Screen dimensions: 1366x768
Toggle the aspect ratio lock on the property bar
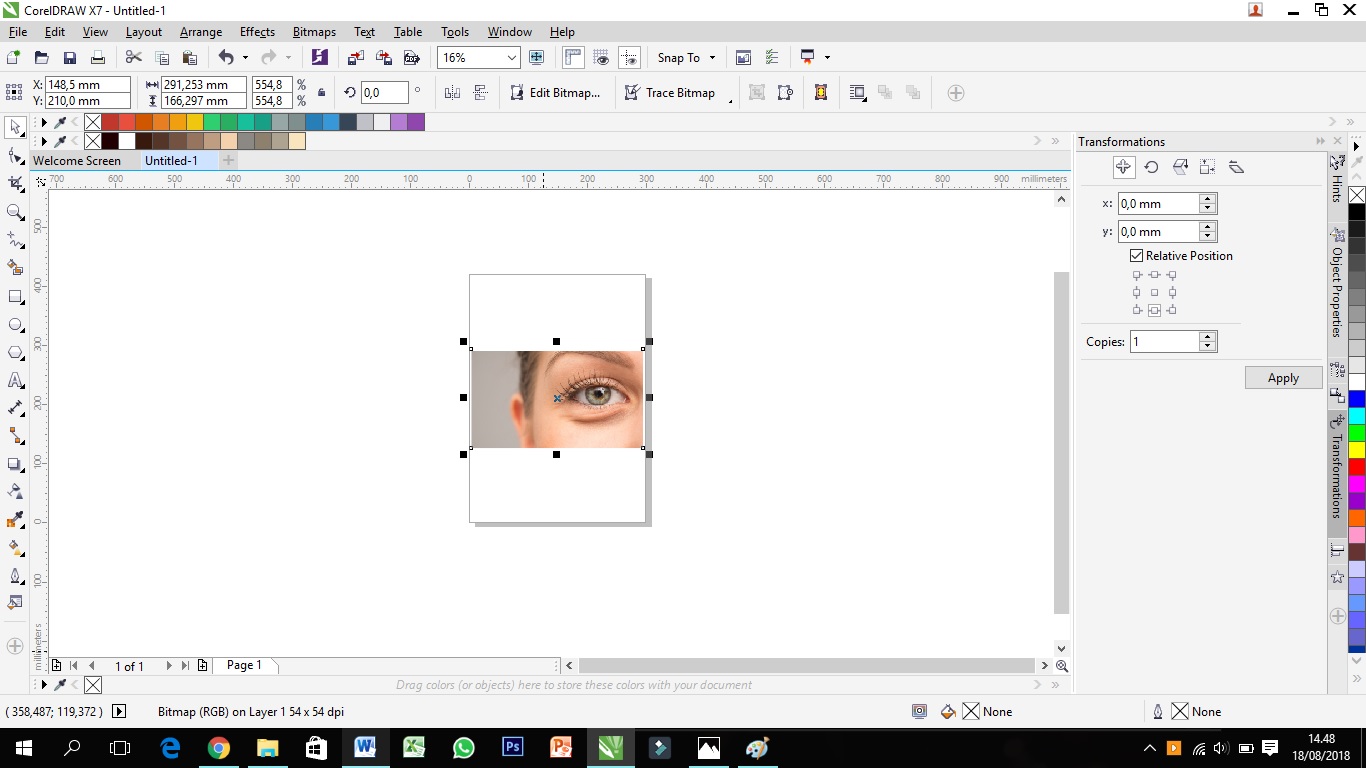click(321, 92)
